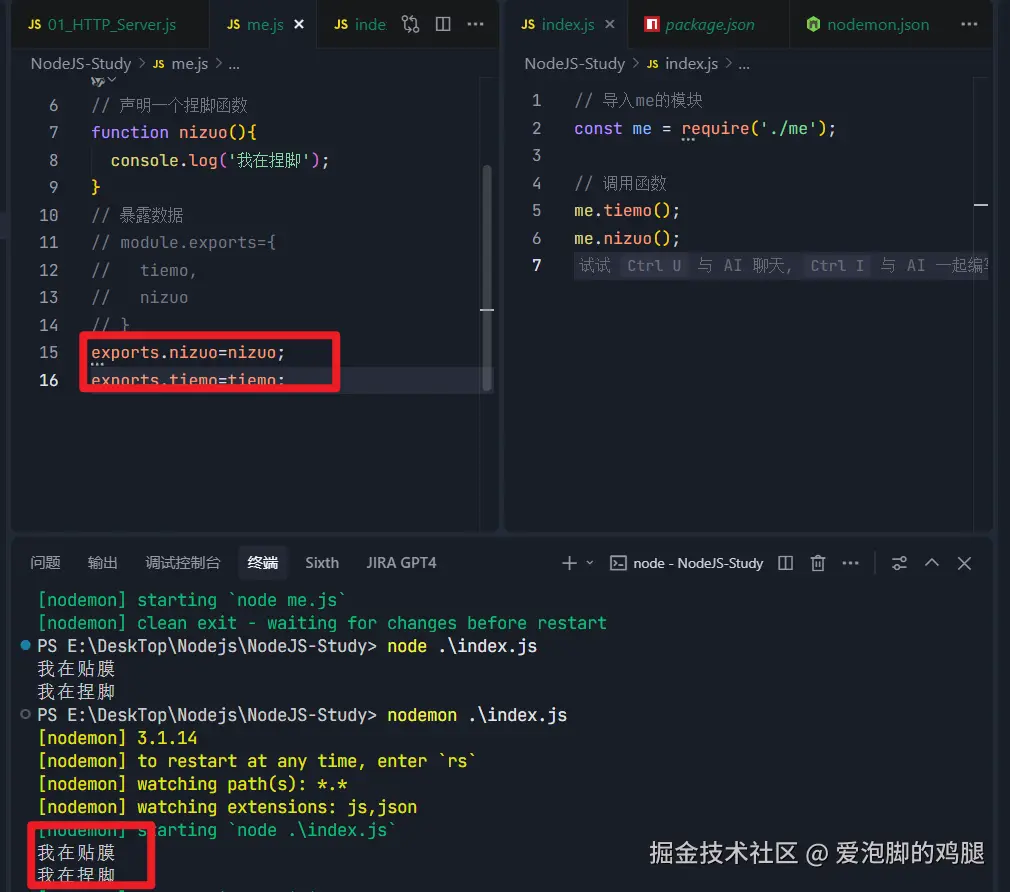Click NodeJS-Study breadcrumb above index.js editor
The image size is (1010, 892).
tap(575, 64)
